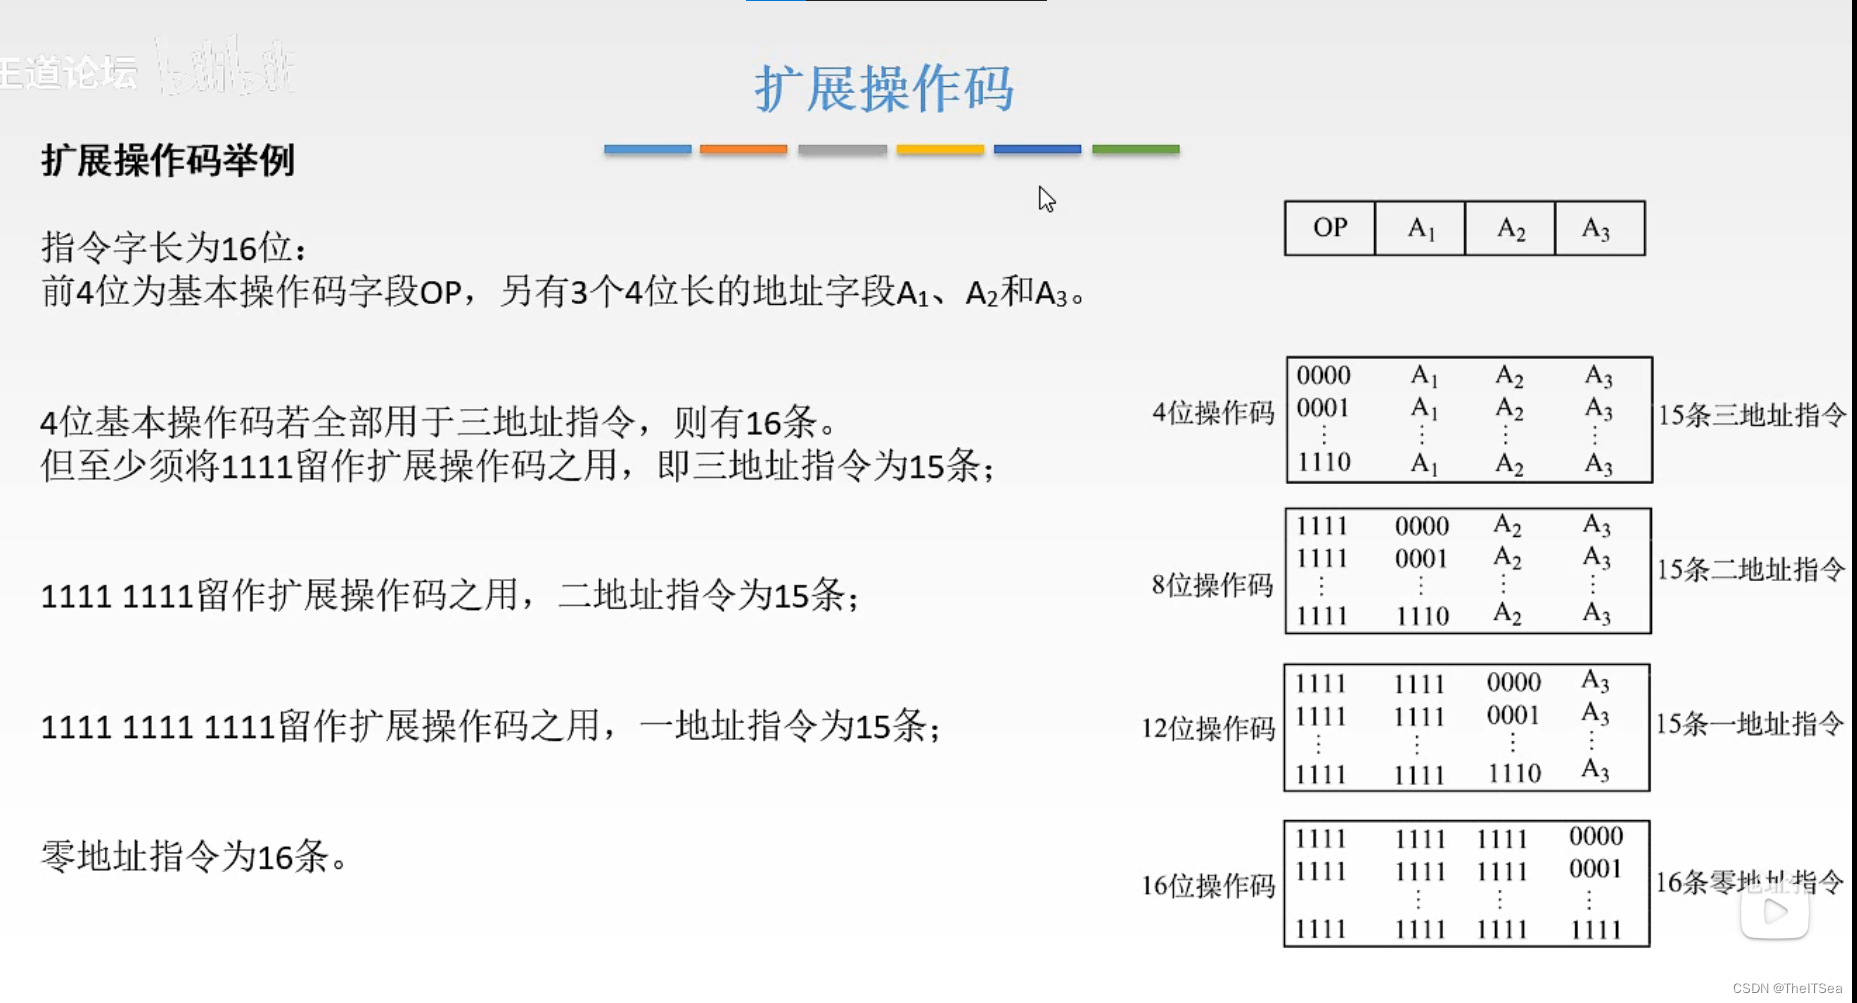Click the line starting 4位基本操作码若全部用于
Image resolution: width=1857 pixels, height=1003 pixels.
click(x=439, y=422)
